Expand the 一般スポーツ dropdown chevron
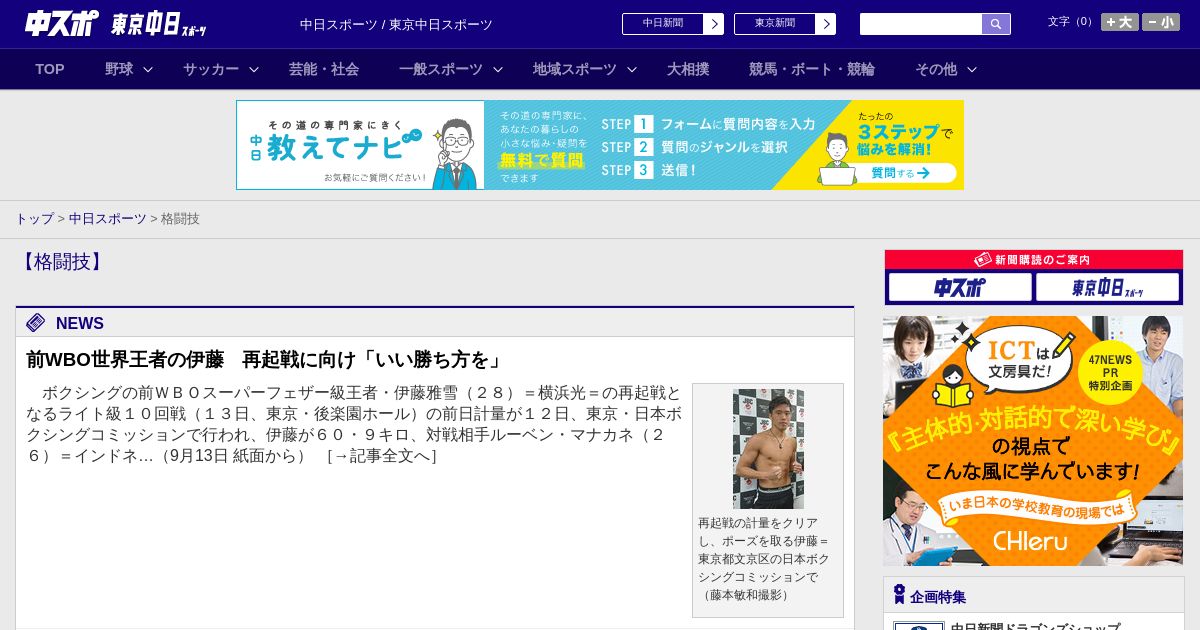The height and width of the screenshot is (630, 1200). 498,70
